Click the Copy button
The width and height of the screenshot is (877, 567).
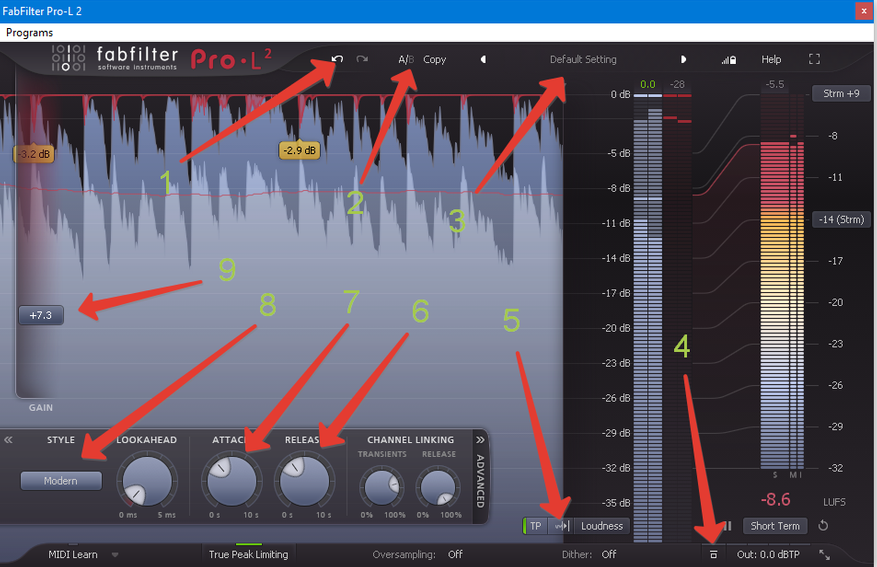pos(435,59)
